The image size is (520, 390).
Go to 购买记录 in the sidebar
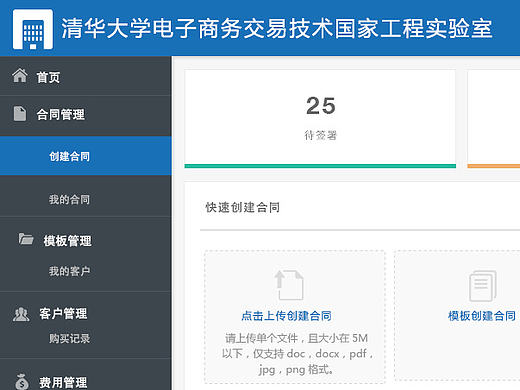[x=69, y=338]
